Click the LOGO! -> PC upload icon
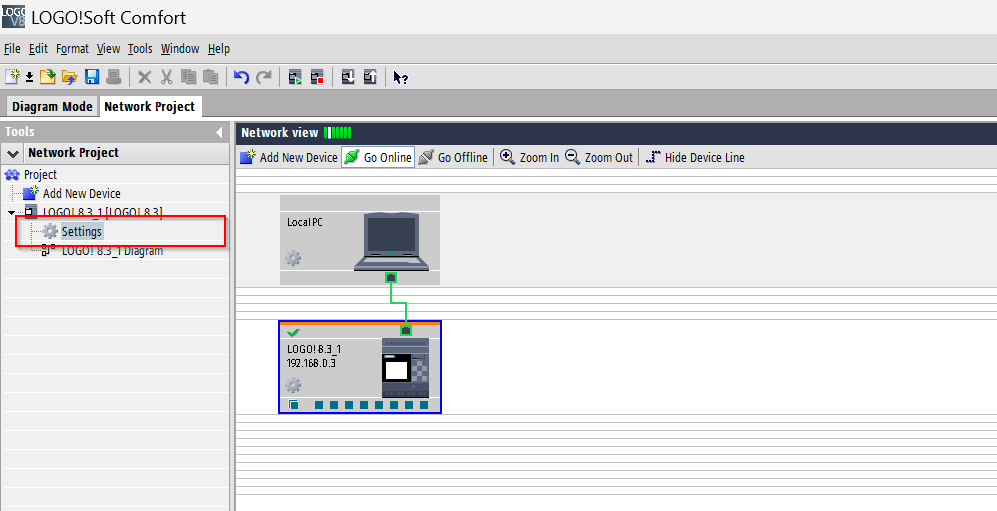The width and height of the screenshot is (997, 511). [370, 77]
